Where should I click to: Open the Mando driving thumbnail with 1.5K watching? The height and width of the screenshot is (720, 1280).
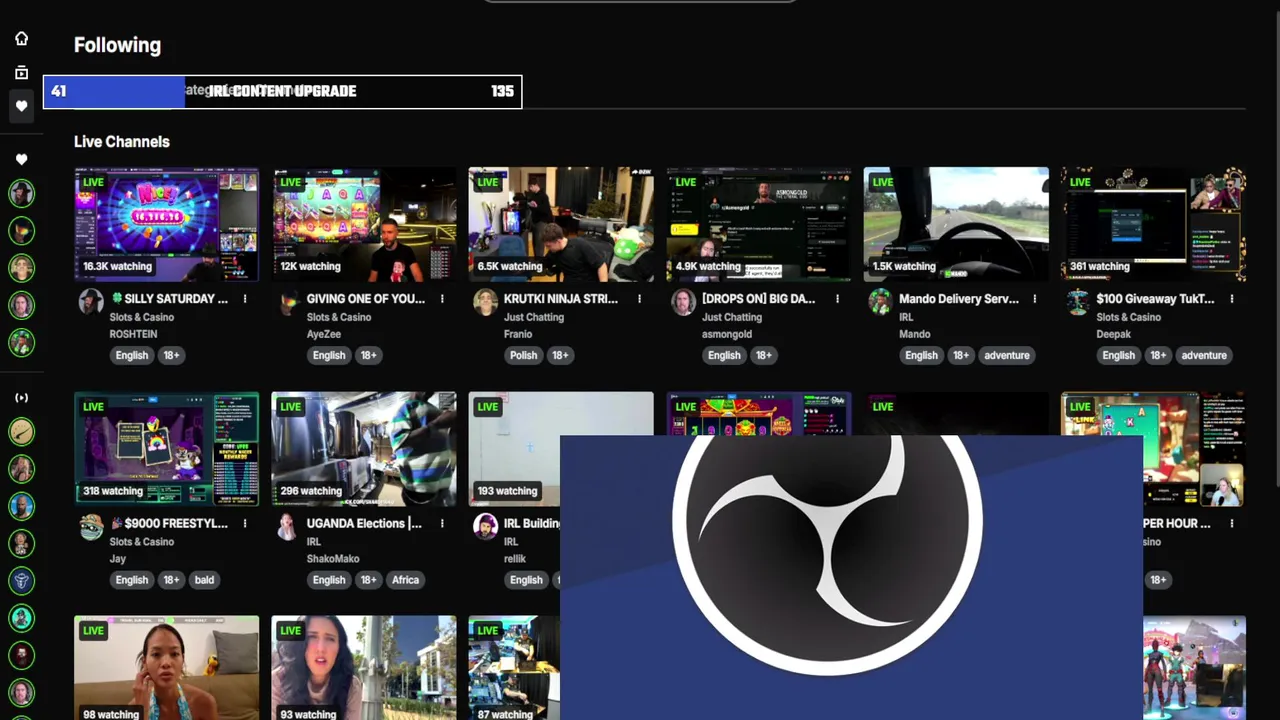click(x=956, y=224)
